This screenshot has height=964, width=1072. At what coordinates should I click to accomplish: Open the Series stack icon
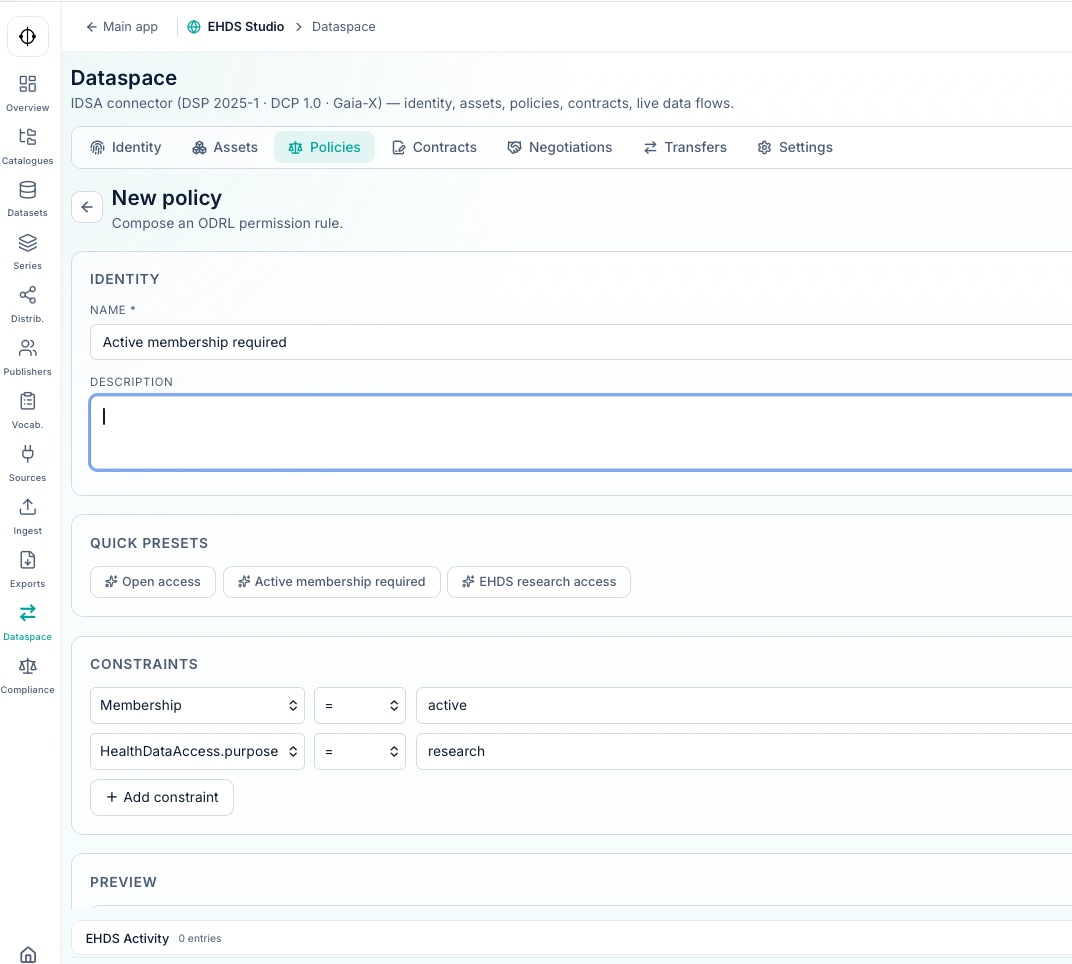27,244
